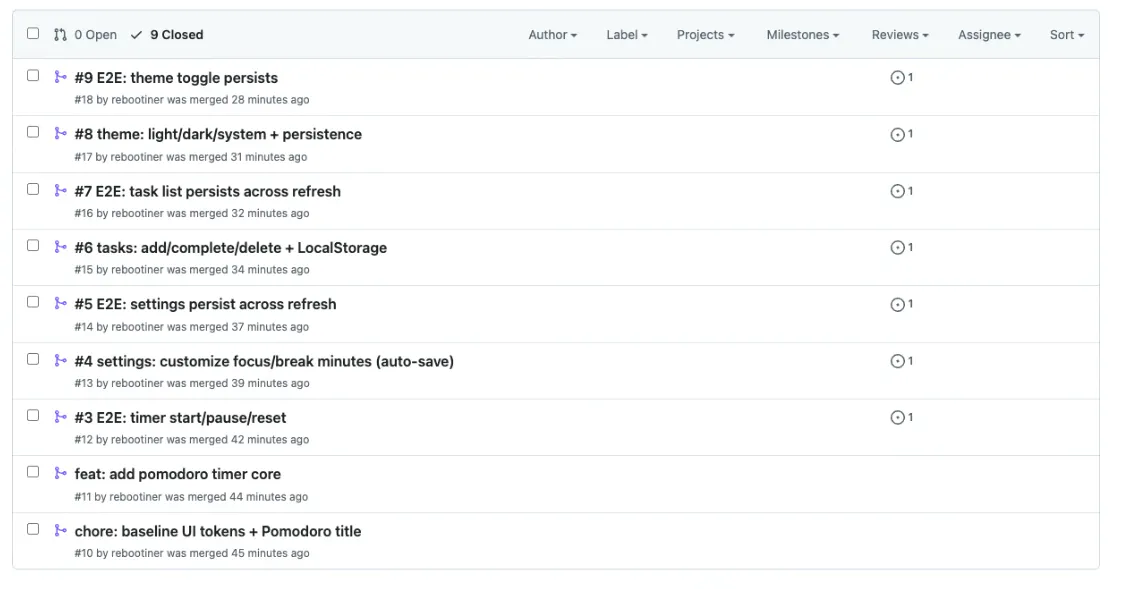This screenshot has width=1124, height=589.
Task: Select checkbox for theme light/dark/system PR
Action: 33,132
